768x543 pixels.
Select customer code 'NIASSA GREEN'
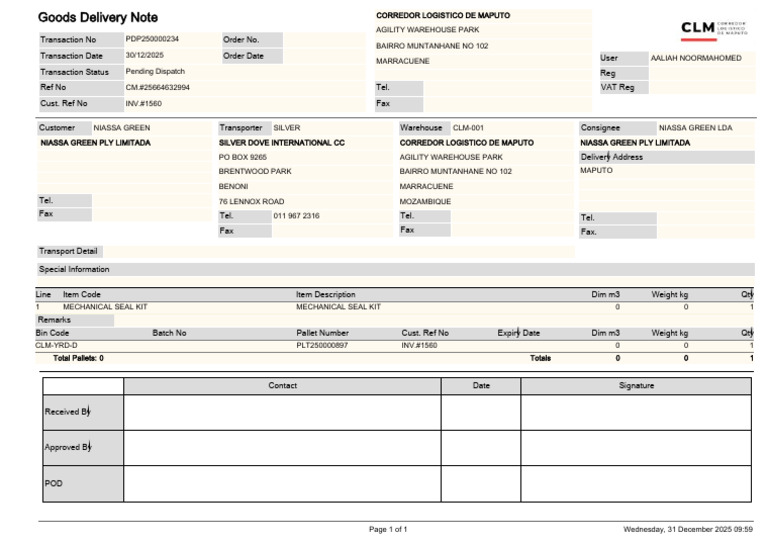[122, 127]
